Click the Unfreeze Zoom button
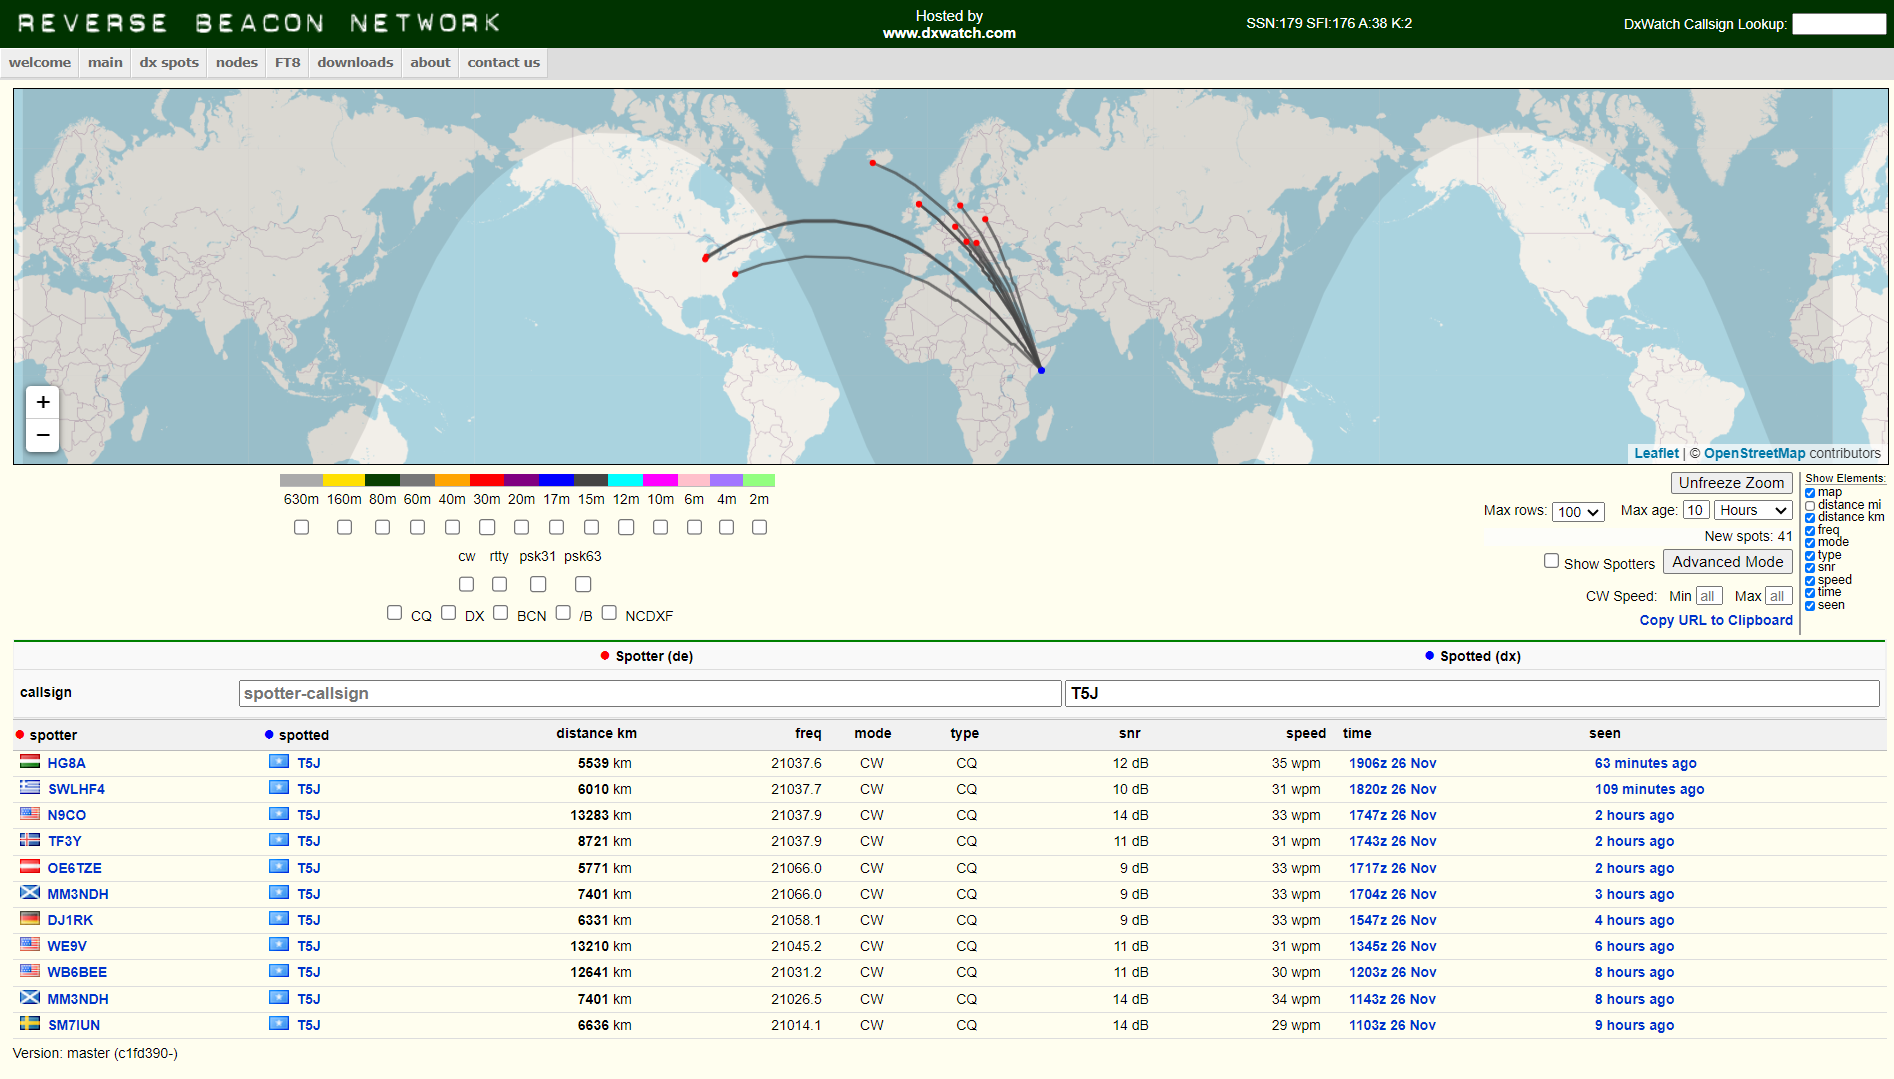 coord(1731,483)
